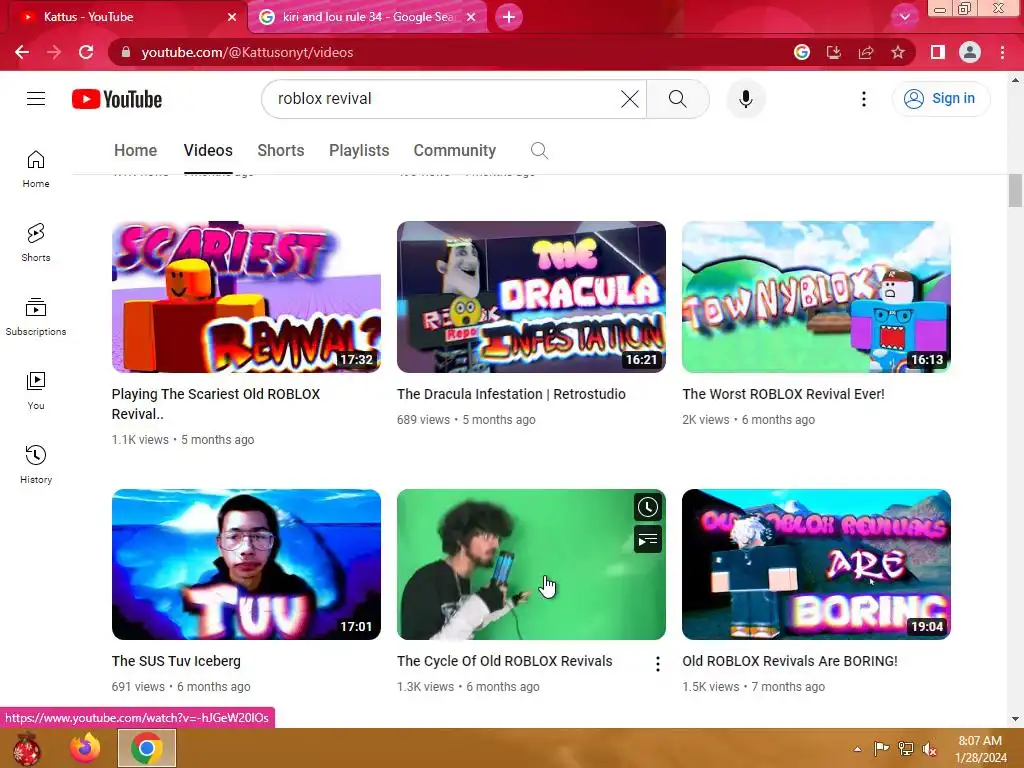This screenshot has width=1024, height=768.
Task: Open Subscriptions in the left sidebar
Action: pyautogui.click(x=36, y=317)
